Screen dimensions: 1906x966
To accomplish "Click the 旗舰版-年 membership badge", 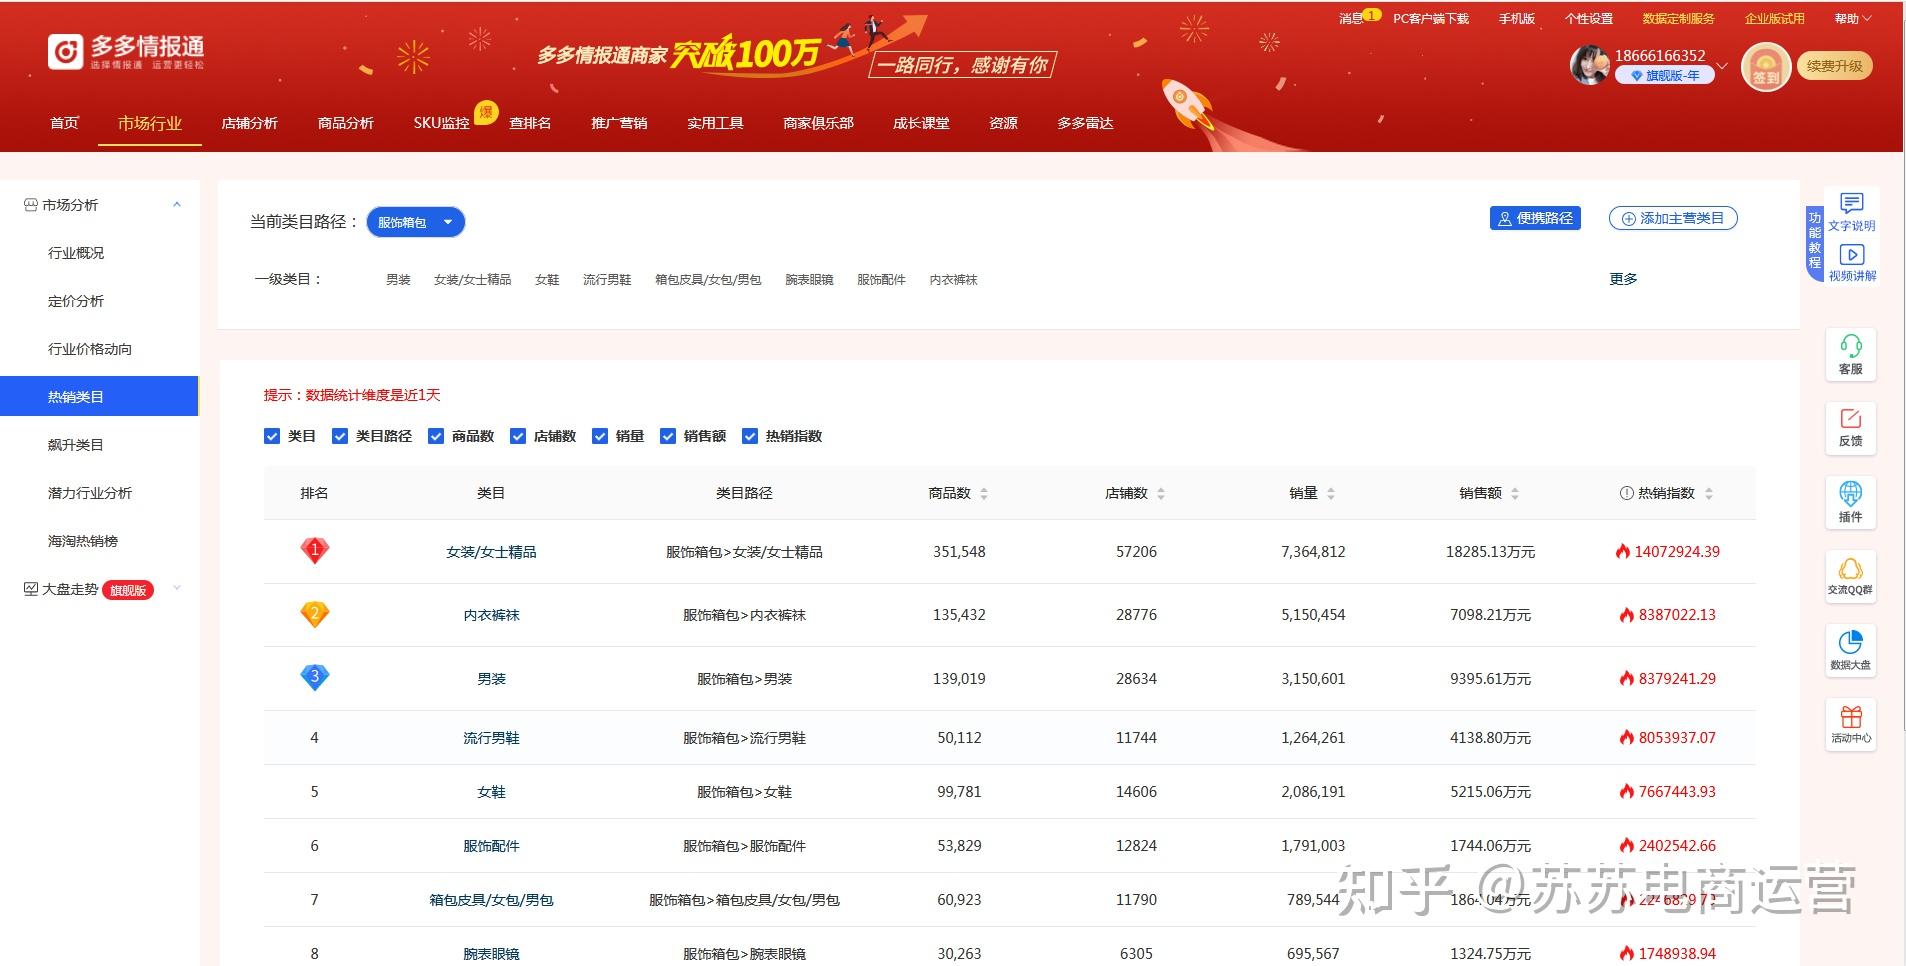I will [1665, 76].
